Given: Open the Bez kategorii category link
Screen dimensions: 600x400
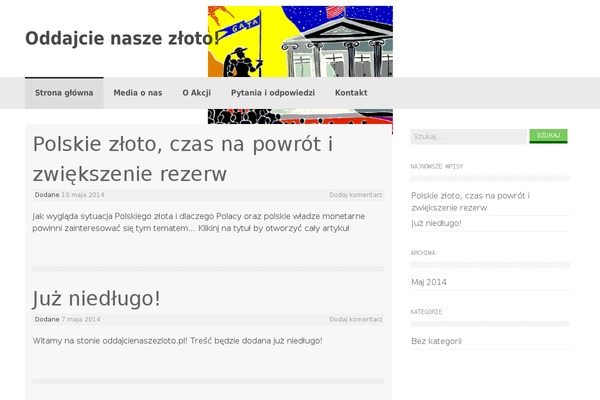Looking at the screenshot, I should pos(436,341).
